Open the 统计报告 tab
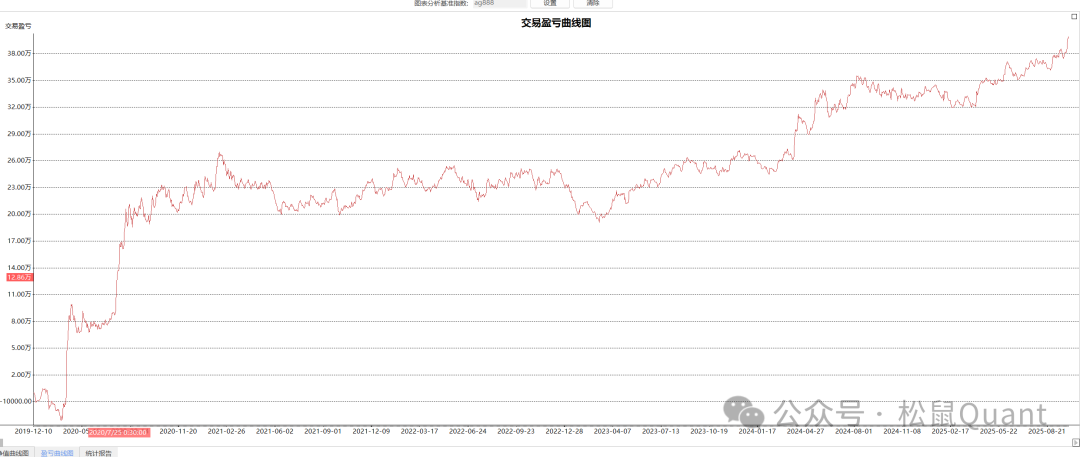The height and width of the screenshot is (457, 1080). tap(98, 453)
